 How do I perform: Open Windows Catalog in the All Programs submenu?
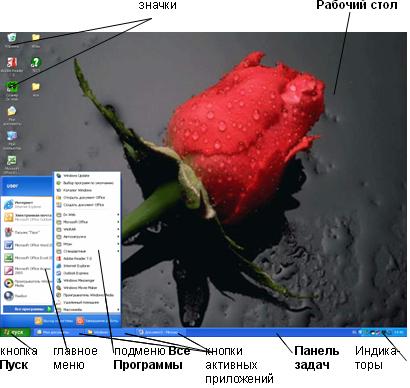tap(87, 190)
